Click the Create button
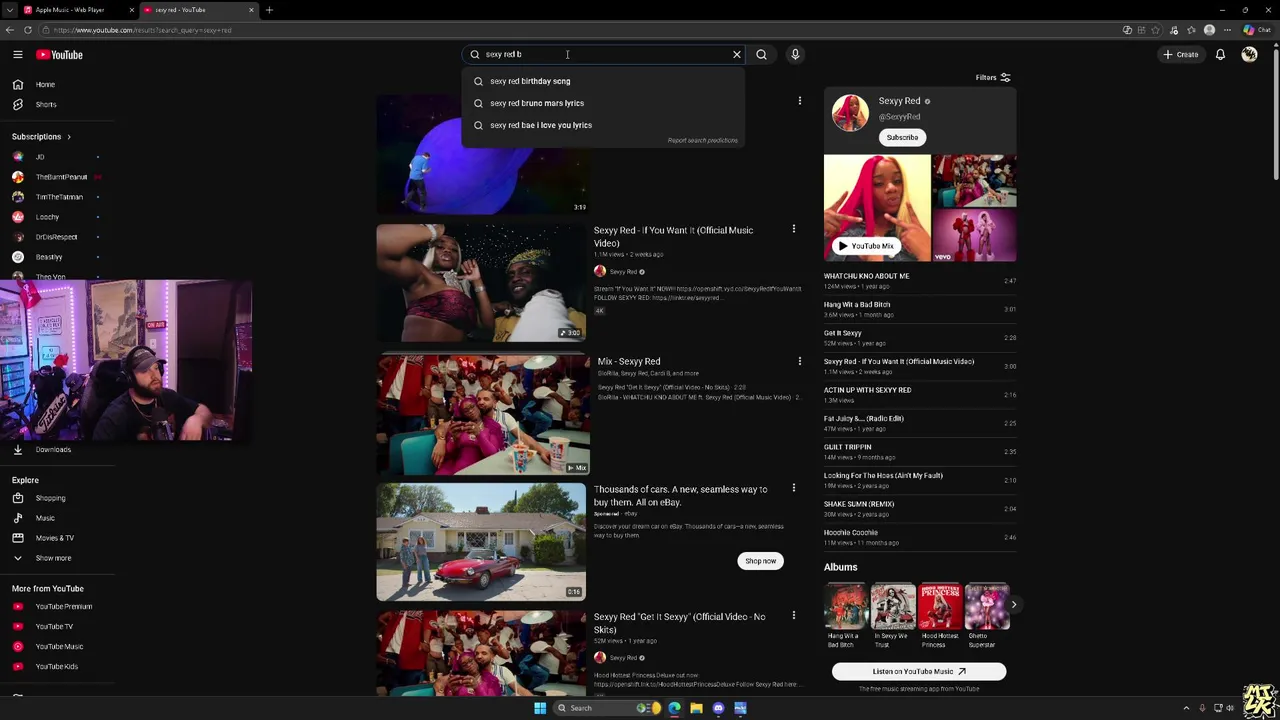 [1181, 55]
